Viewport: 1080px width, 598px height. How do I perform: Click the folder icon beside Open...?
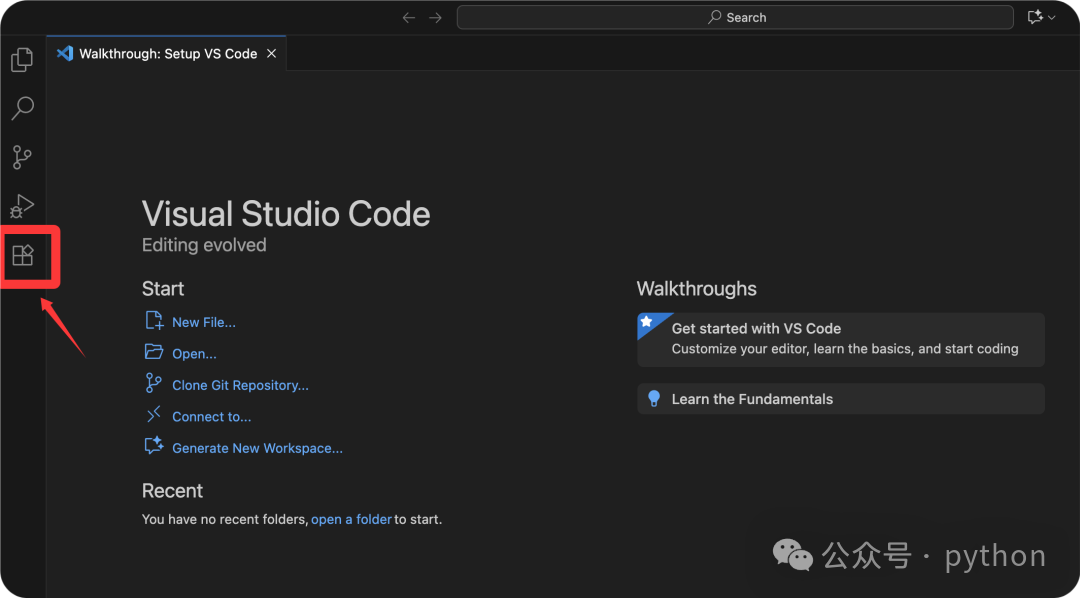(154, 352)
